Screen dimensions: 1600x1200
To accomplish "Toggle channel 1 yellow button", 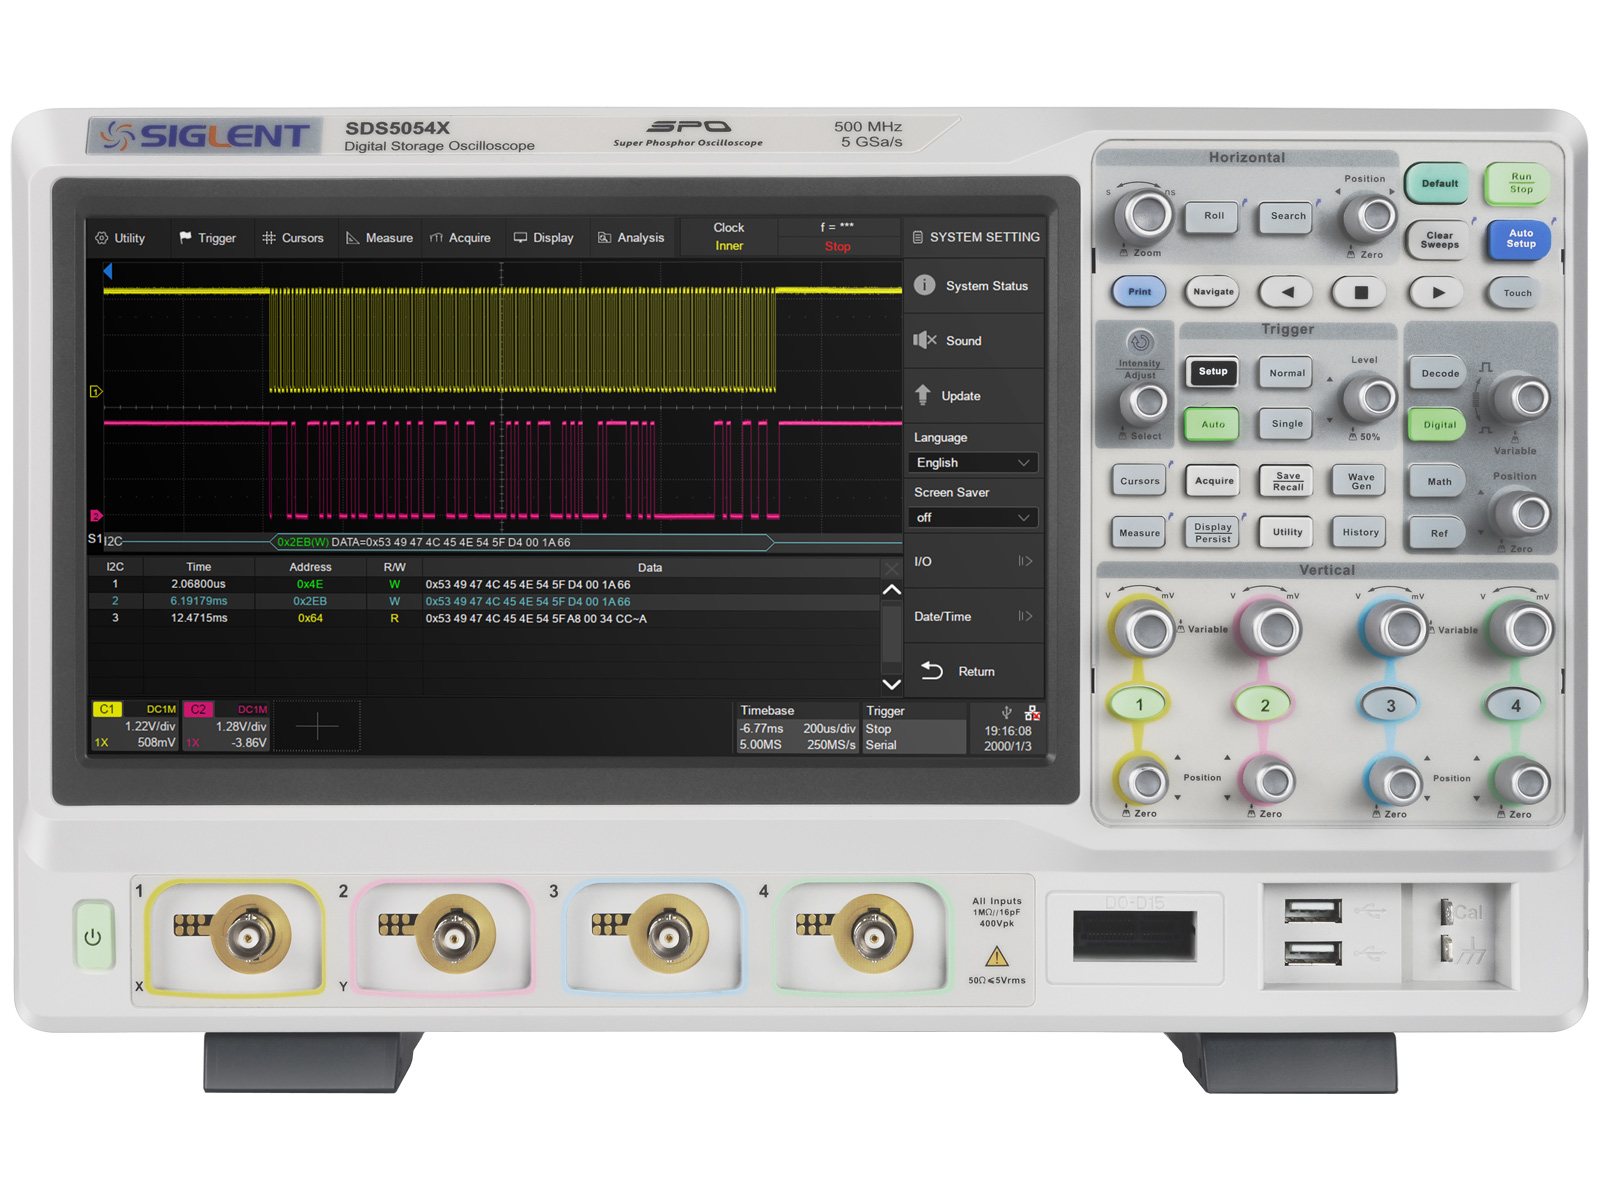I will point(1139,705).
